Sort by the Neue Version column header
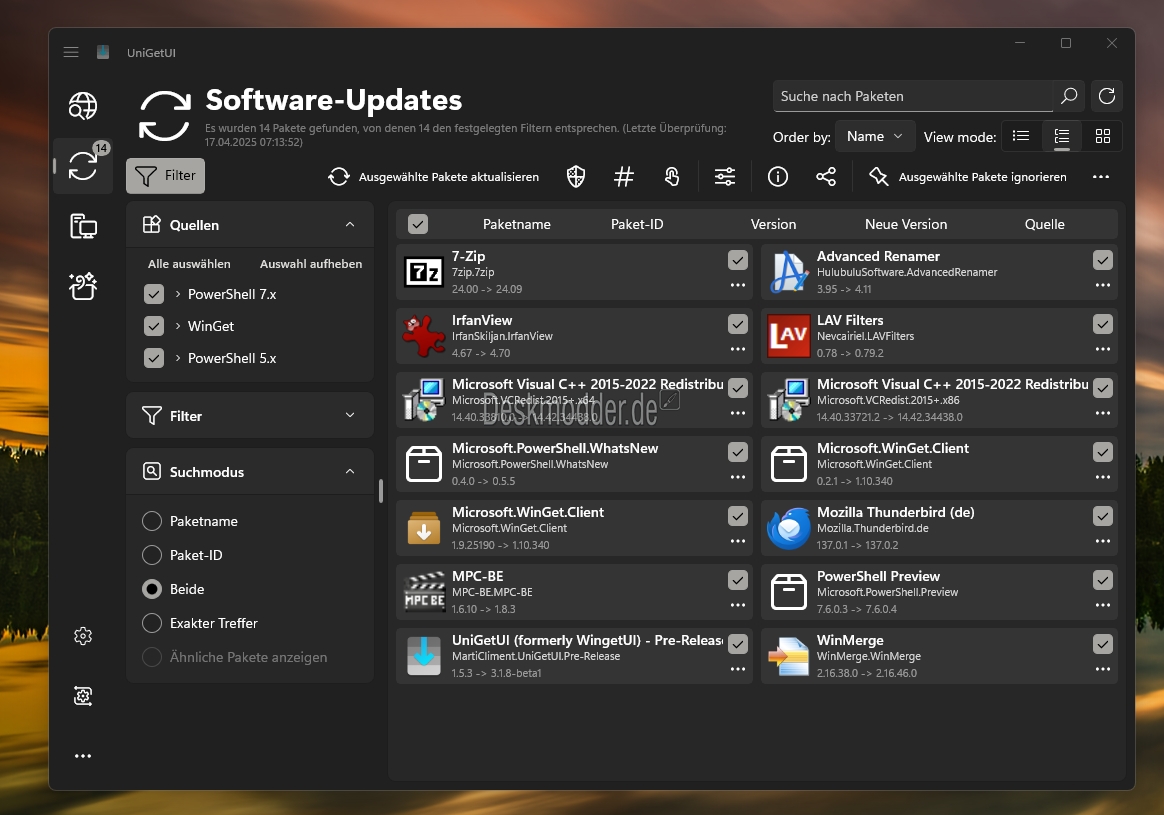 [906, 224]
